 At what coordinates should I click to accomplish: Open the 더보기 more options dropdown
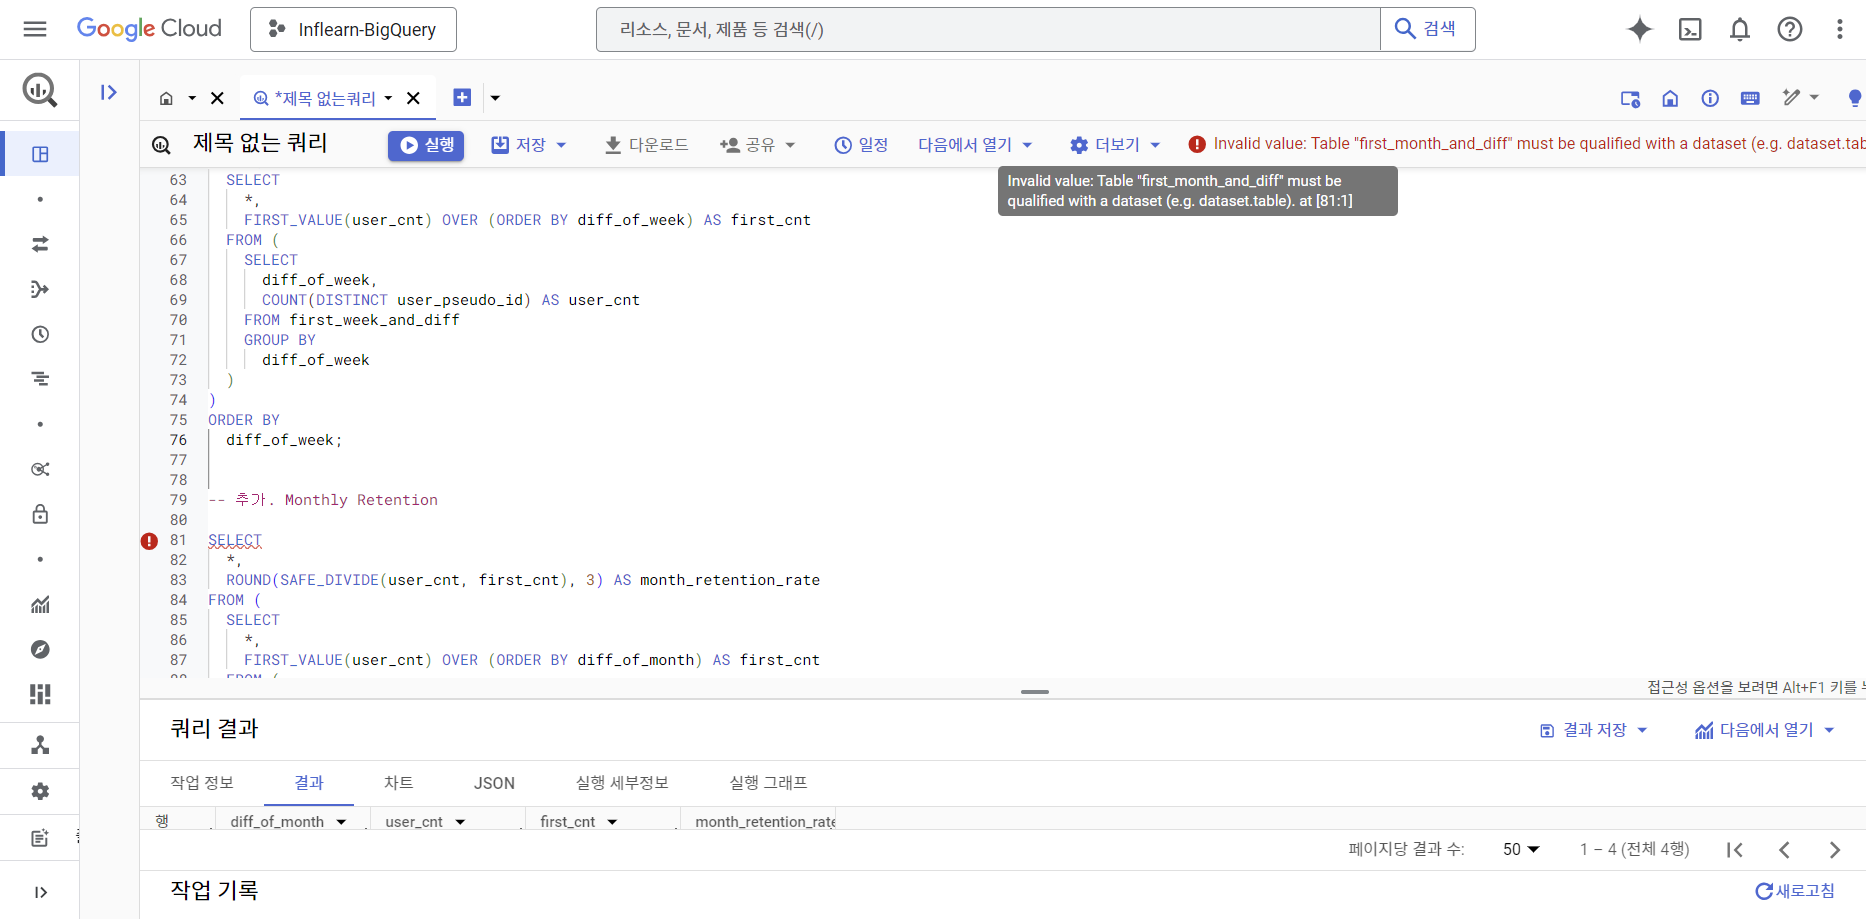tap(1115, 145)
